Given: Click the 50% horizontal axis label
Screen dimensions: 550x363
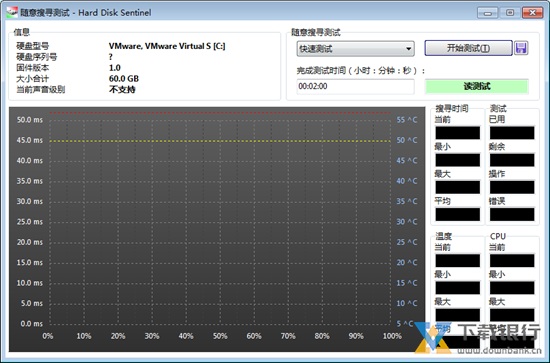Looking at the screenshot, I should tap(220, 336).
